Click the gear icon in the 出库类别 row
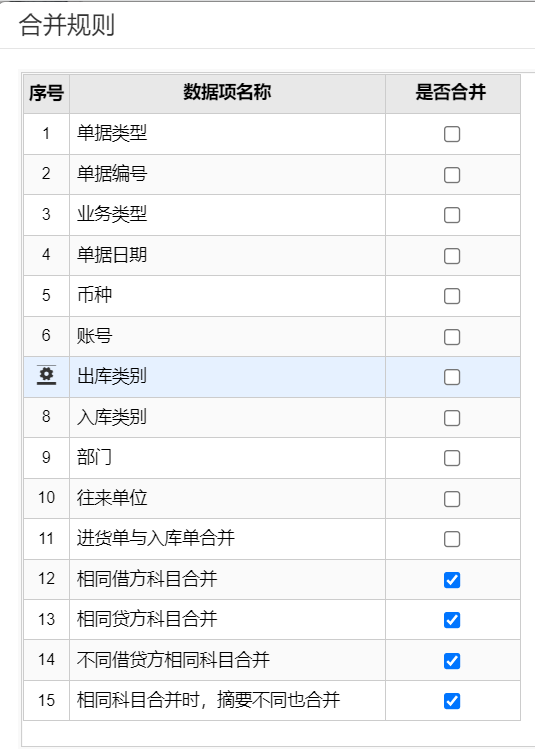Image resolution: width=535 pixels, height=749 pixels. (46, 376)
